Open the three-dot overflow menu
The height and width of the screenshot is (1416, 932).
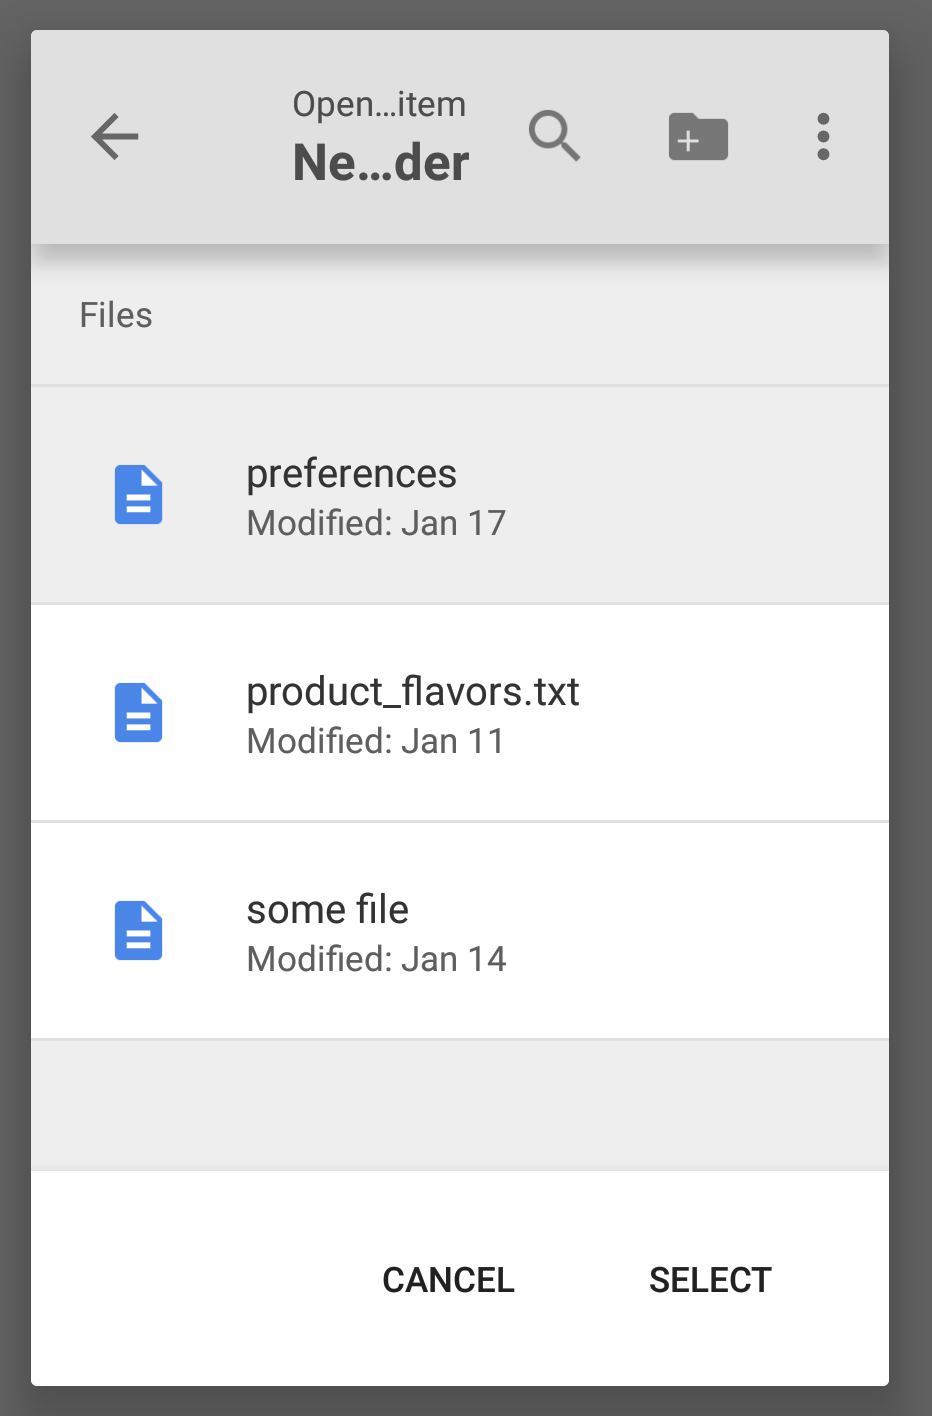click(x=823, y=137)
